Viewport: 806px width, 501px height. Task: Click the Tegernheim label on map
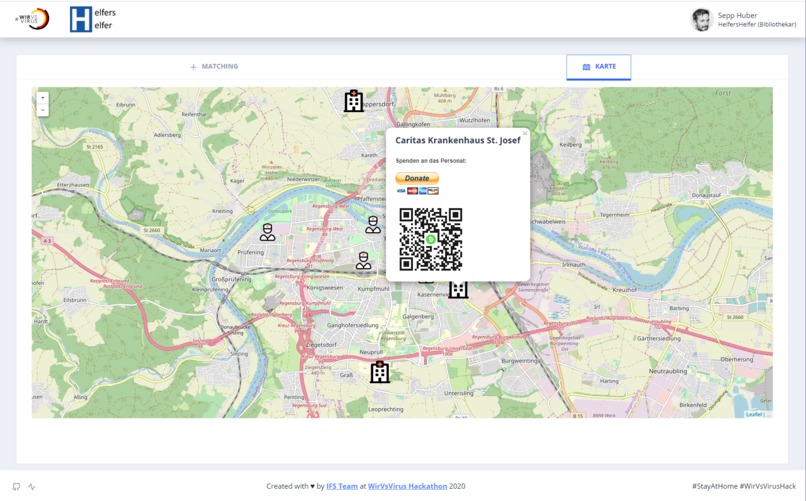tap(615, 215)
